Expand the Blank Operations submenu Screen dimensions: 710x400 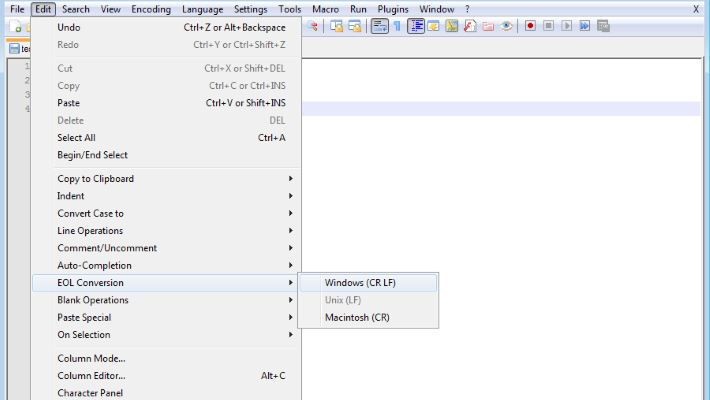pyautogui.click(x=167, y=300)
